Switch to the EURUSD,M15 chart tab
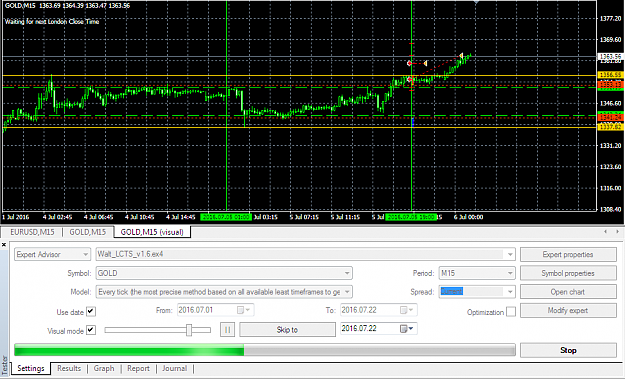 pyautogui.click(x=32, y=232)
